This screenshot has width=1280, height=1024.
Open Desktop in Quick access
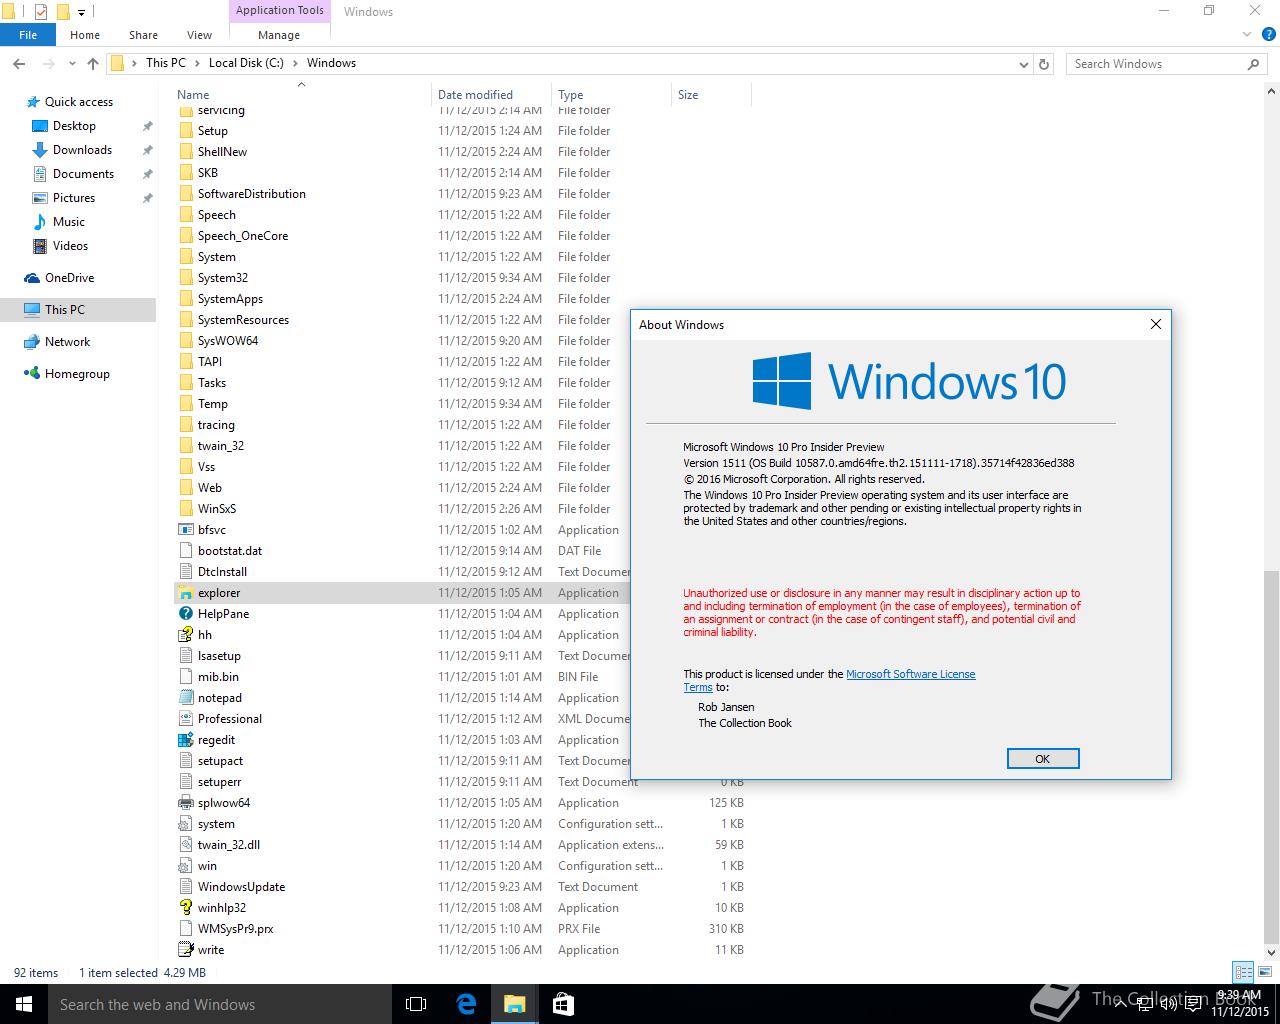coord(74,126)
